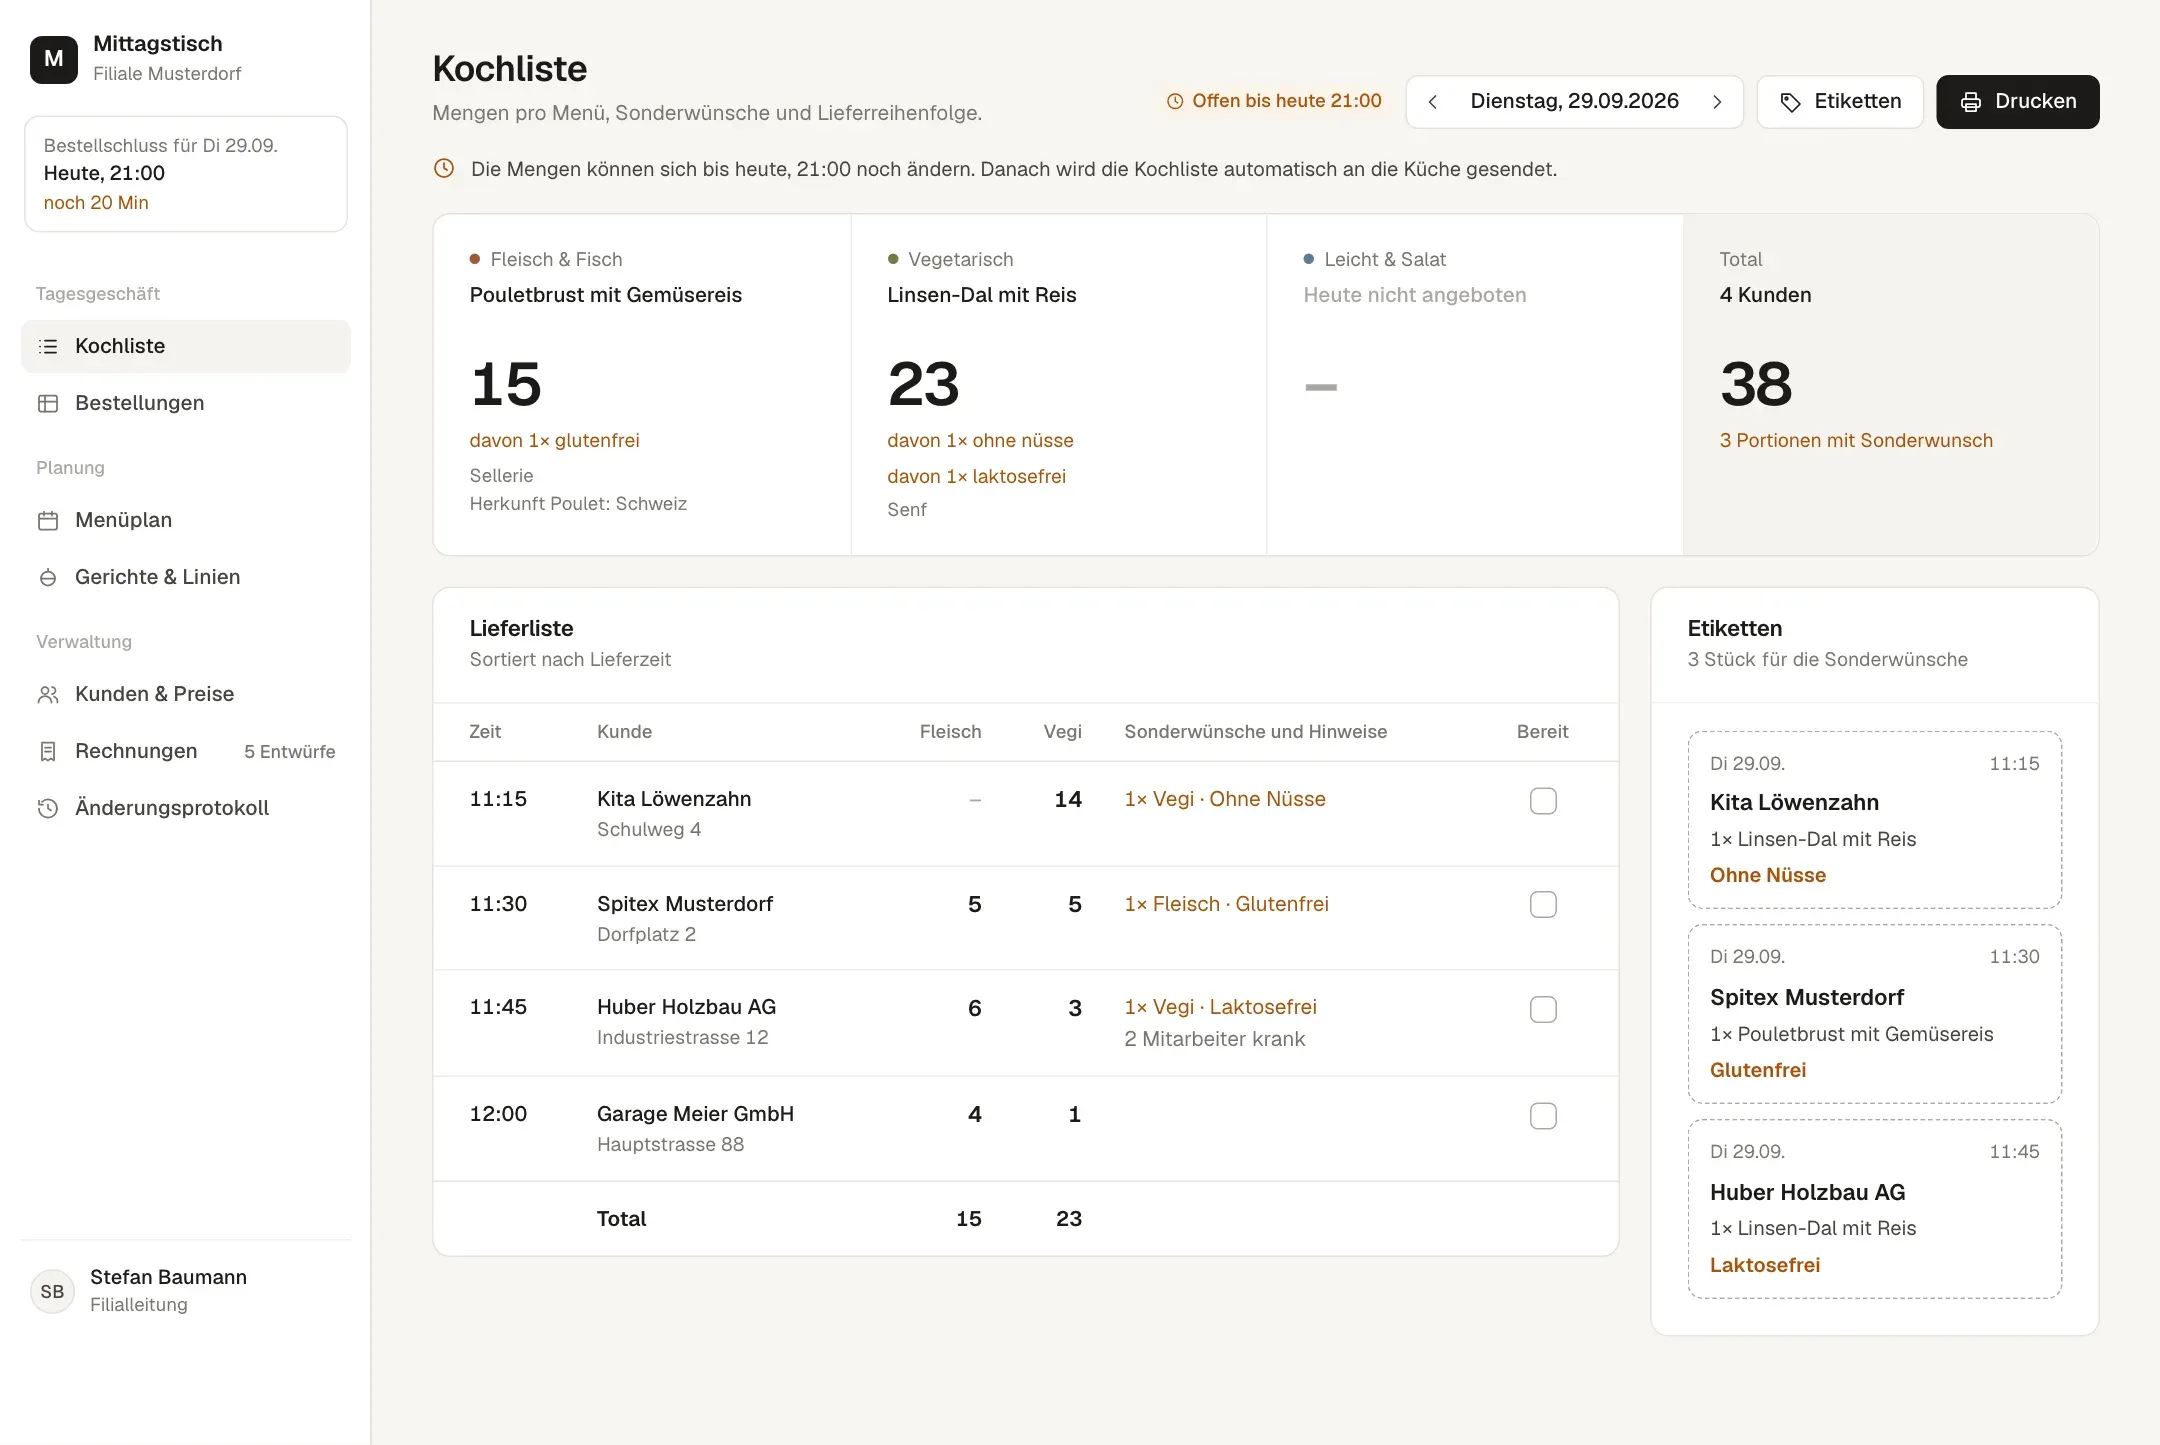Click the tag icon on Etiketten button
The width and height of the screenshot is (2160, 1445).
tap(1791, 102)
